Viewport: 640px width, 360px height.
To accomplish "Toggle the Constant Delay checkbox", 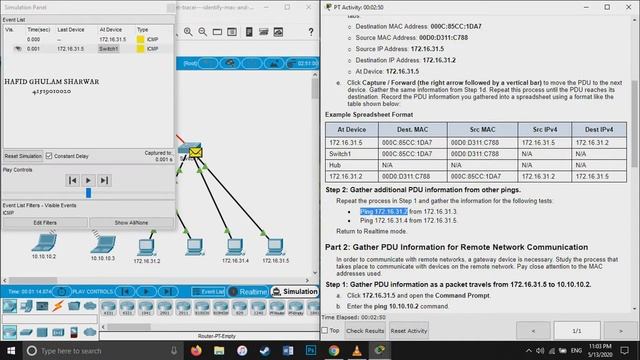I will pyautogui.click(x=49, y=156).
